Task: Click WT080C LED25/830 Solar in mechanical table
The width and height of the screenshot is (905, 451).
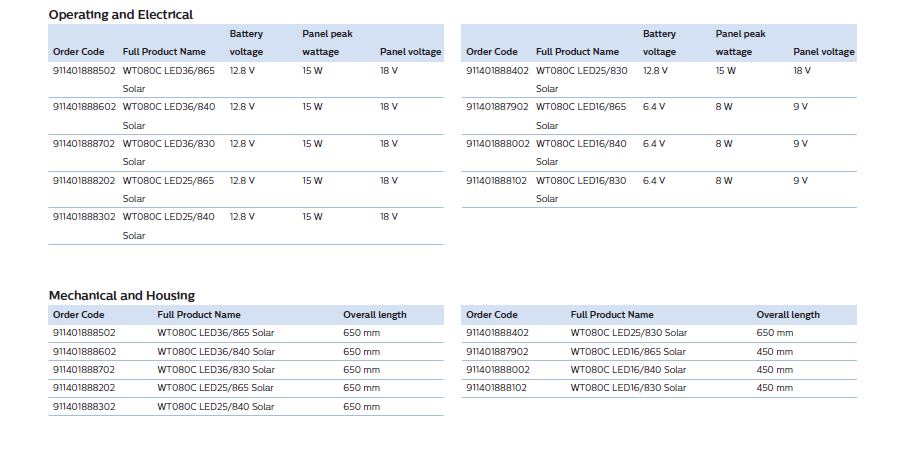Action: coord(629,333)
